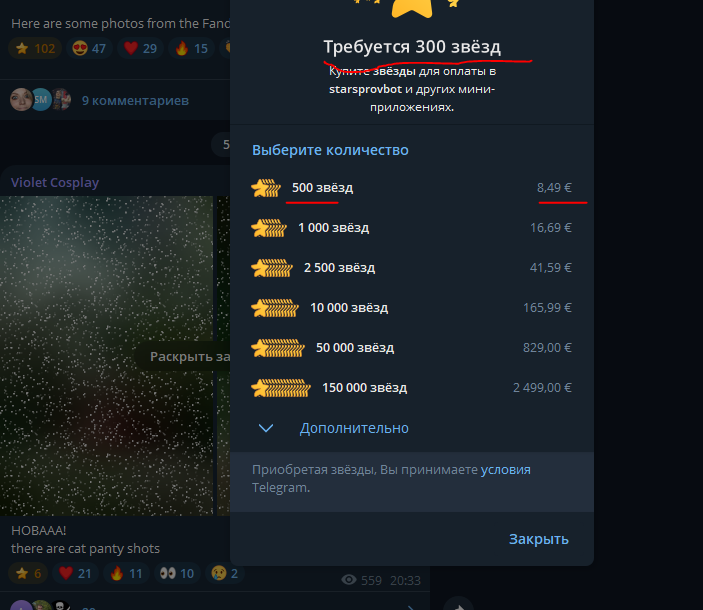Click the stars icon beside 10 000 звёзд
The width and height of the screenshot is (703, 610).
tap(275, 307)
